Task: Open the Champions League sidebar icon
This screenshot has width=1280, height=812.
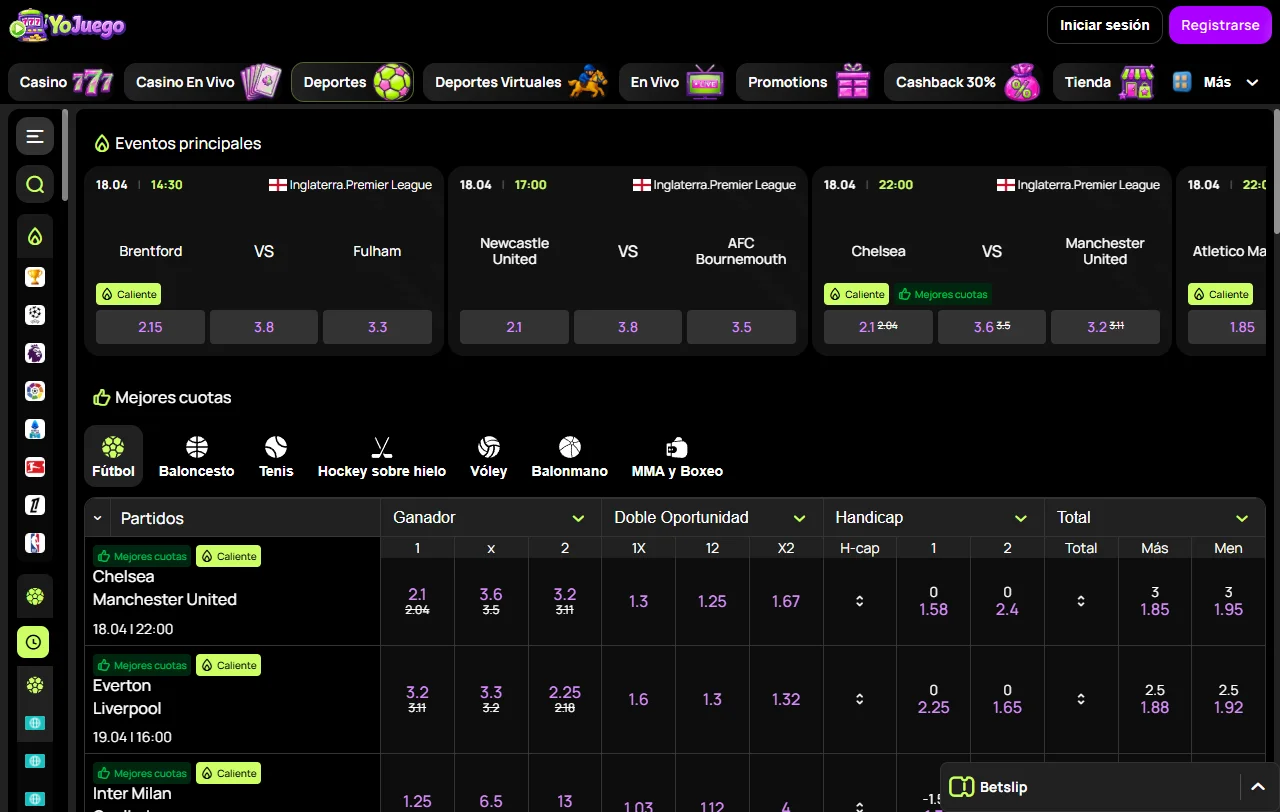Action: click(35, 315)
